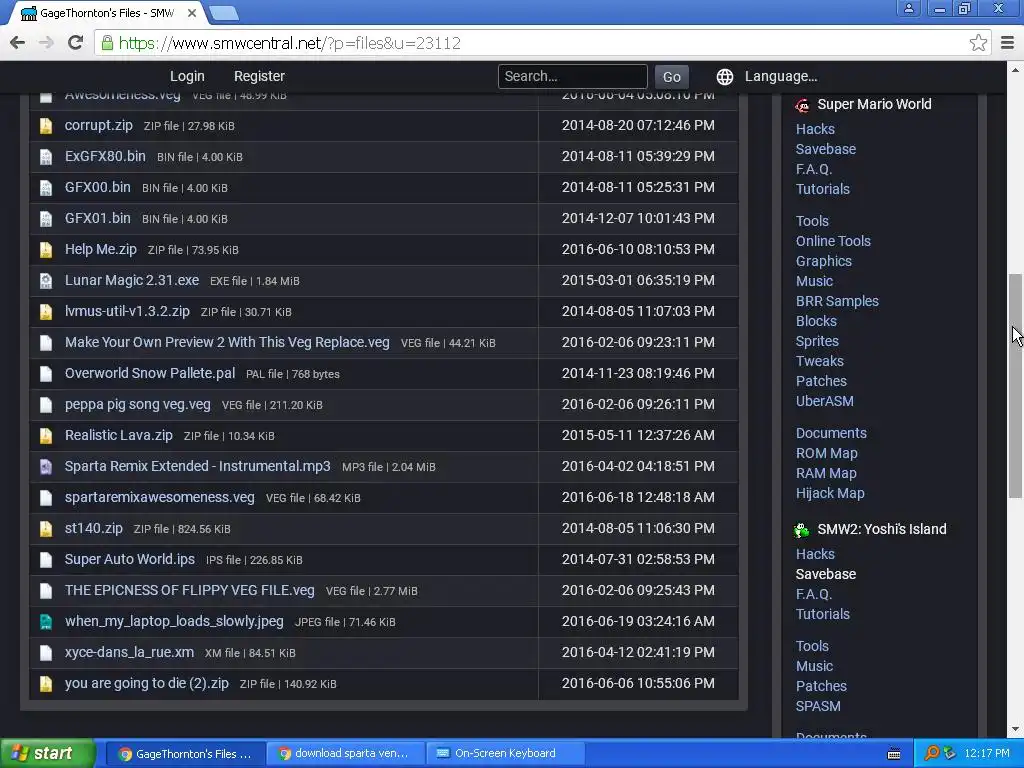This screenshot has width=1024, height=768.
Task: Open the UberASM section link
Action: (x=824, y=401)
